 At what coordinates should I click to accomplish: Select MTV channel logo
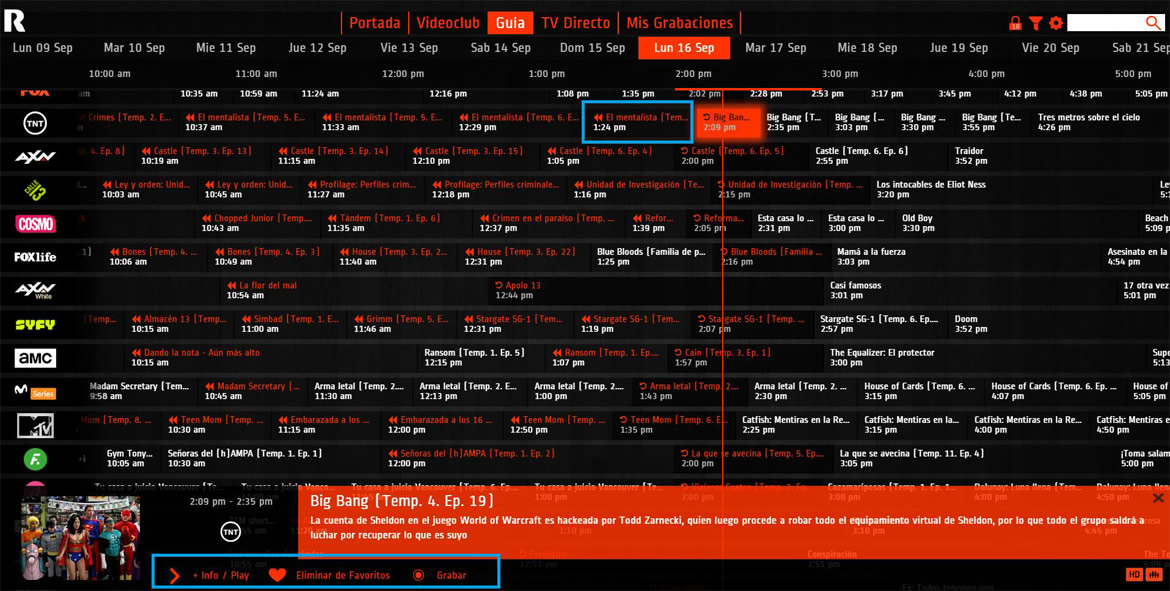tap(35, 425)
